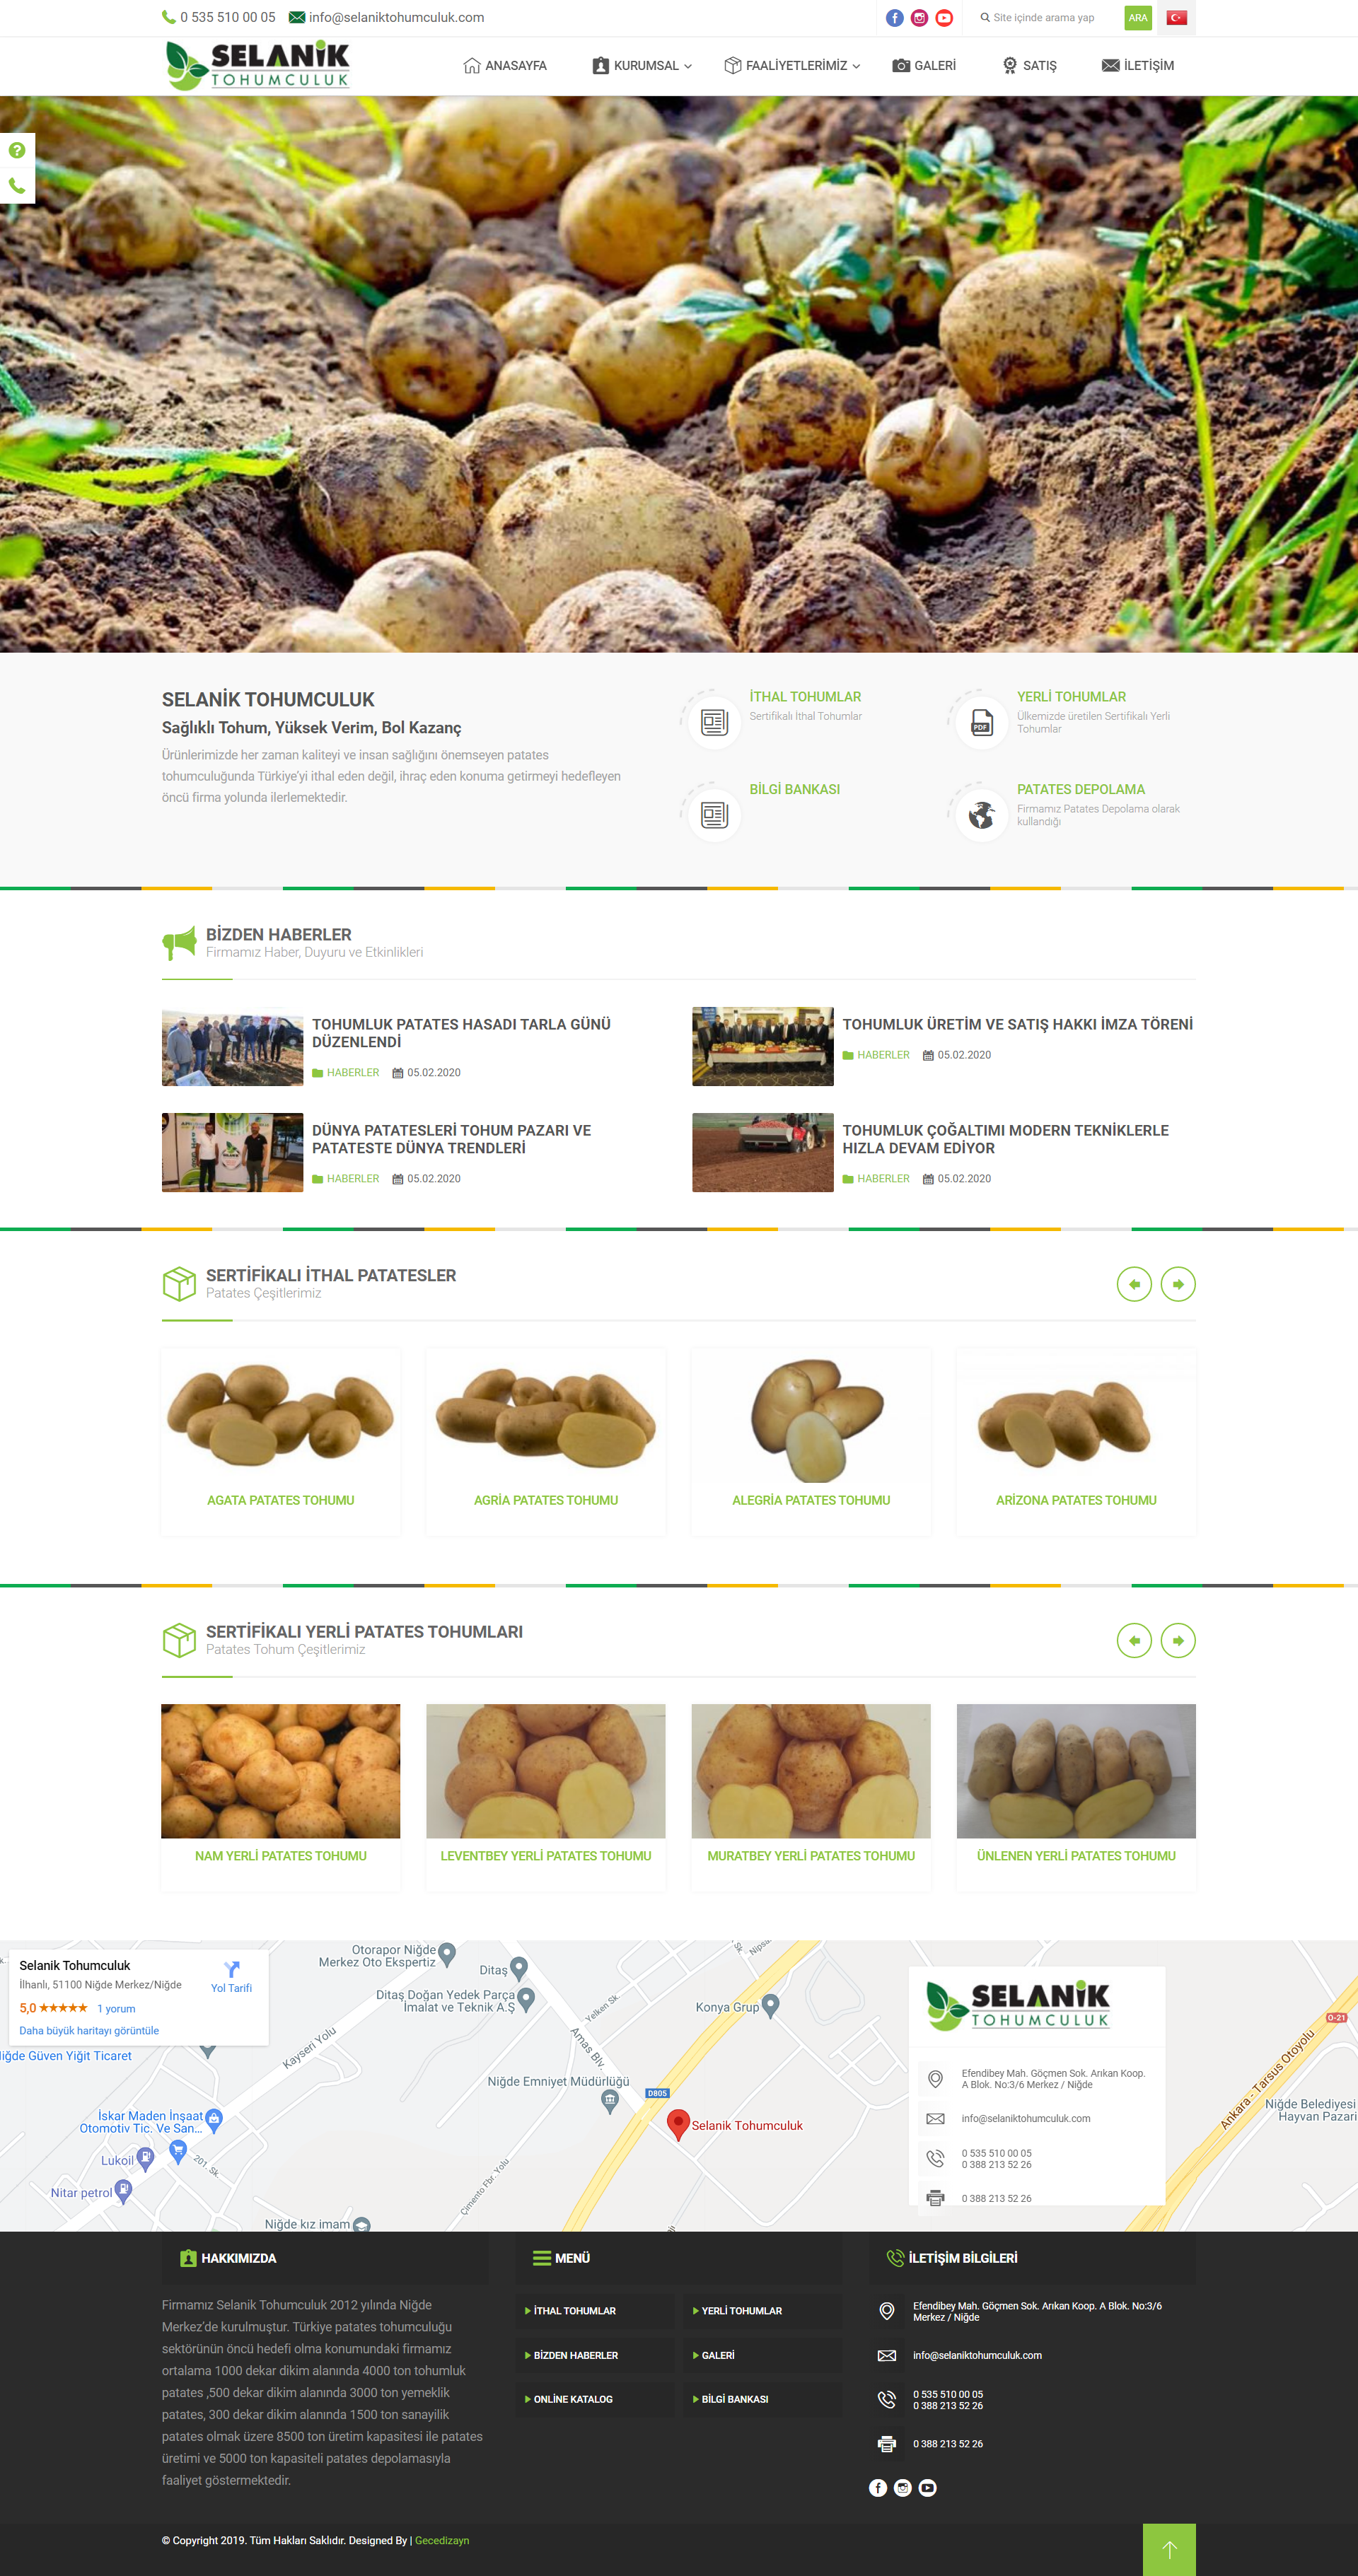1358x2576 pixels.
Task: Click the phone icon on left sidebar
Action: (x=17, y=186)
